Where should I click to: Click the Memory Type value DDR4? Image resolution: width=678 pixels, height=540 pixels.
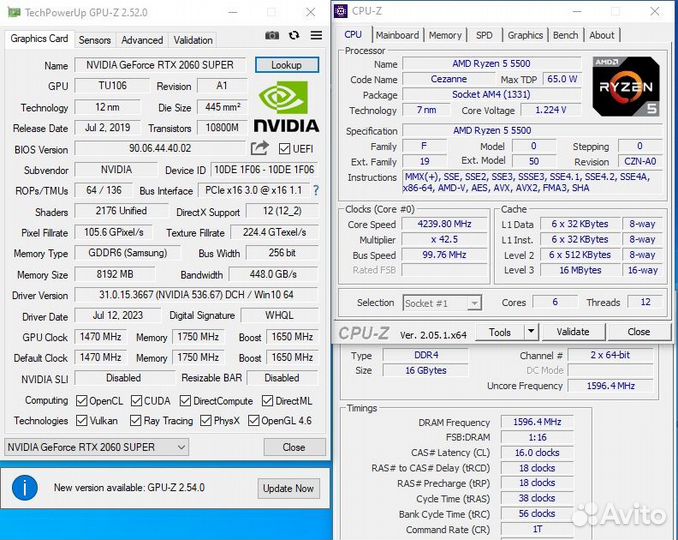coord(426,355)
